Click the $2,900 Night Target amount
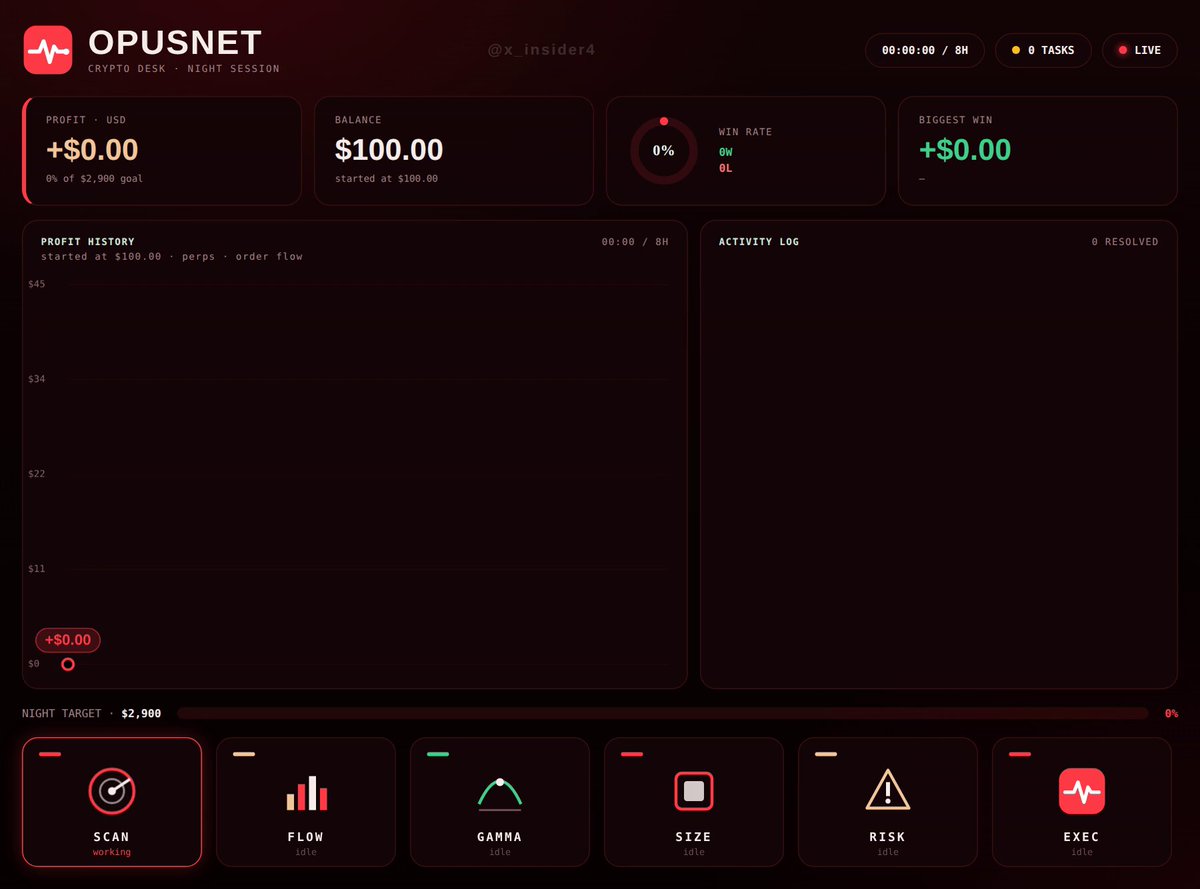The height and width of the screenshot is (889, 1200). pyautogui.click(x=141, y=714)
